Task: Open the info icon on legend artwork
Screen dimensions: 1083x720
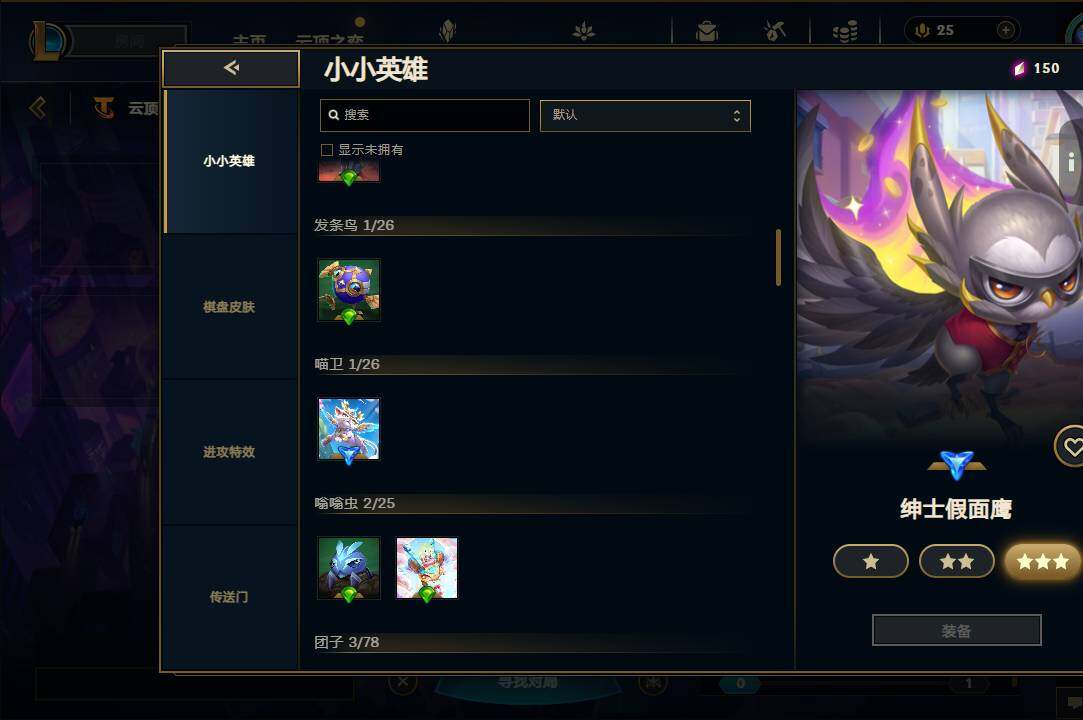Action: [1071, 162]
